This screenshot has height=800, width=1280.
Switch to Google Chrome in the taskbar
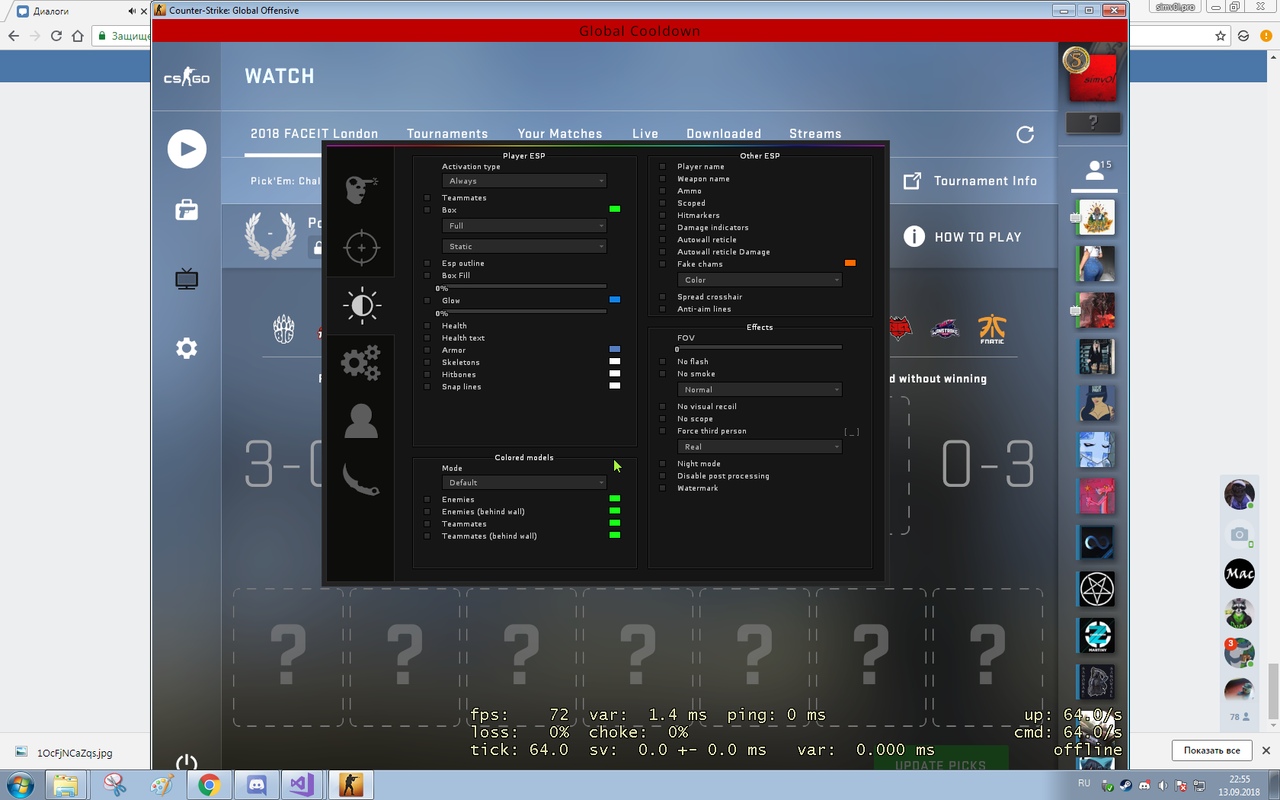click(x=209, y=784)
